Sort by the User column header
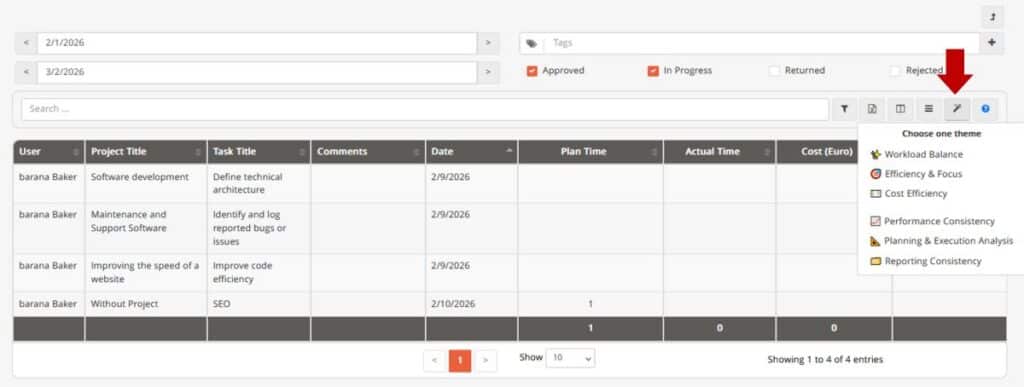 pos(49,151)
